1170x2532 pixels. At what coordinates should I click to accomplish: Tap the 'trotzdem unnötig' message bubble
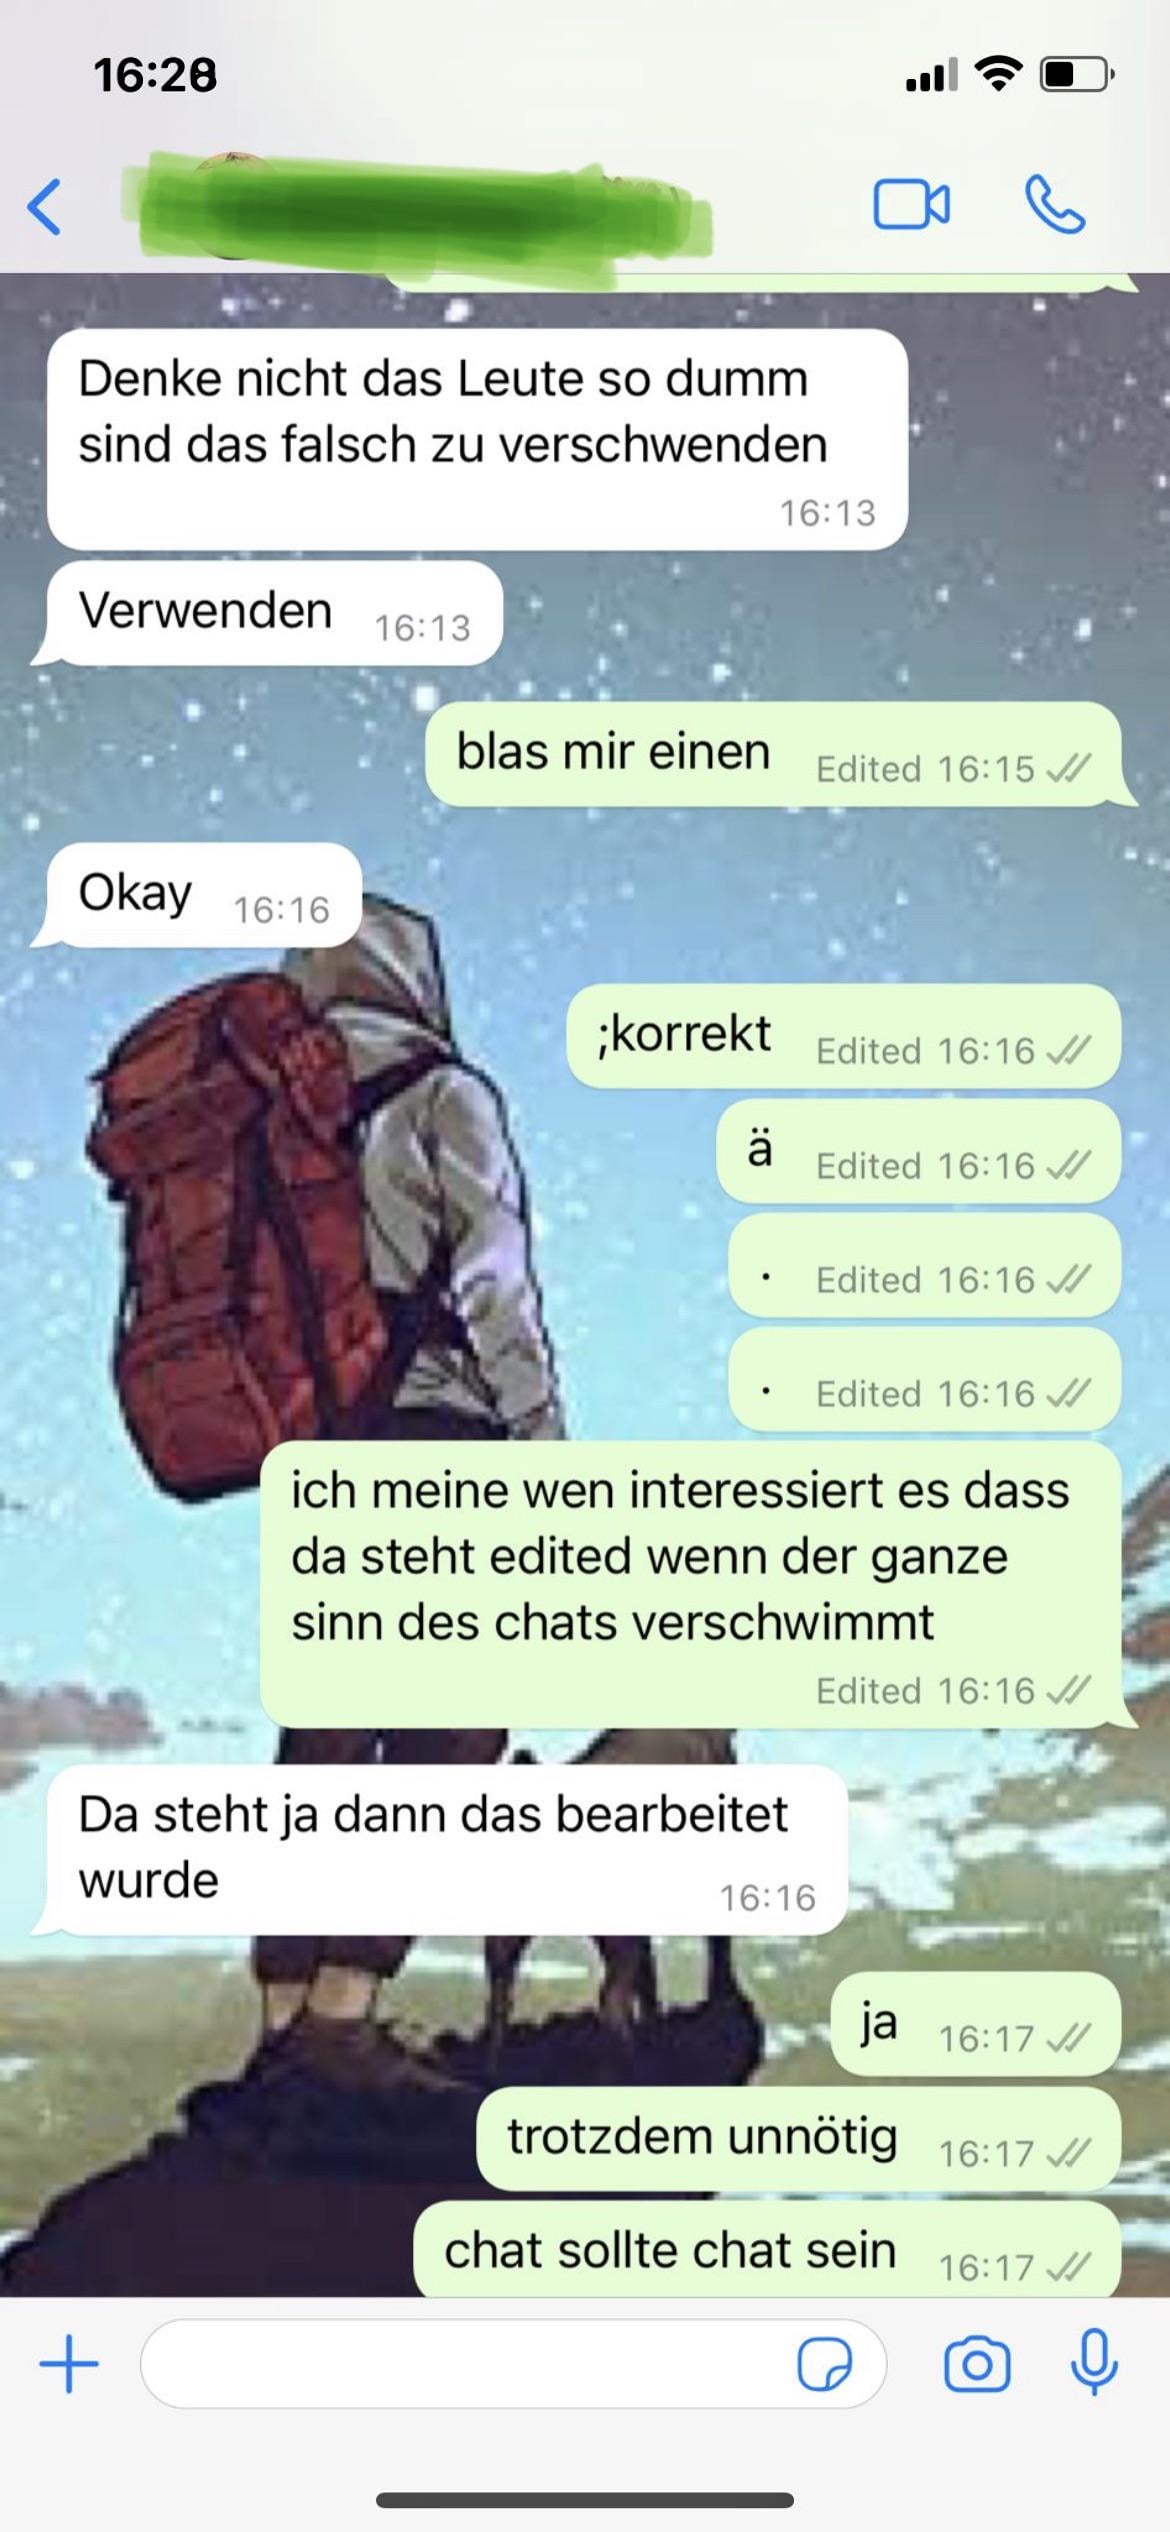(798, 2139)
